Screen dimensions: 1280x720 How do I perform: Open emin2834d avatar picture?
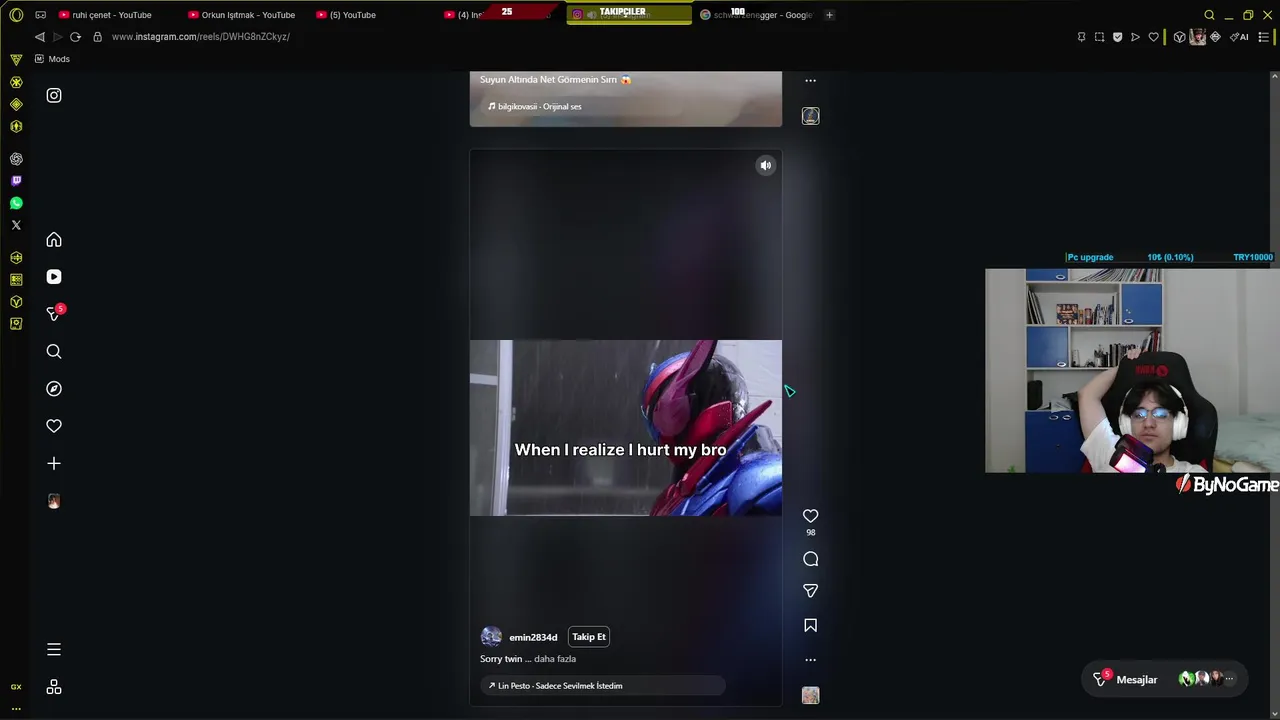(x=491, y=637)
